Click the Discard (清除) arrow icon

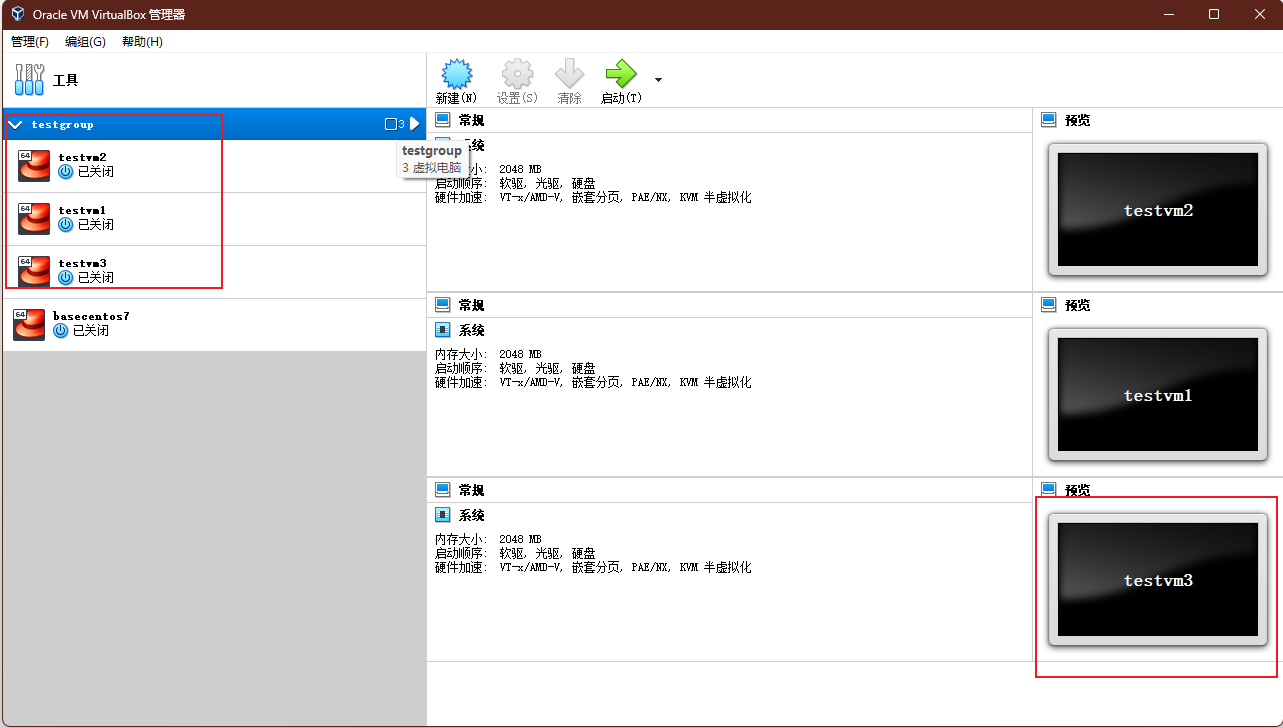pyautogui.click(x=569, y=73)
